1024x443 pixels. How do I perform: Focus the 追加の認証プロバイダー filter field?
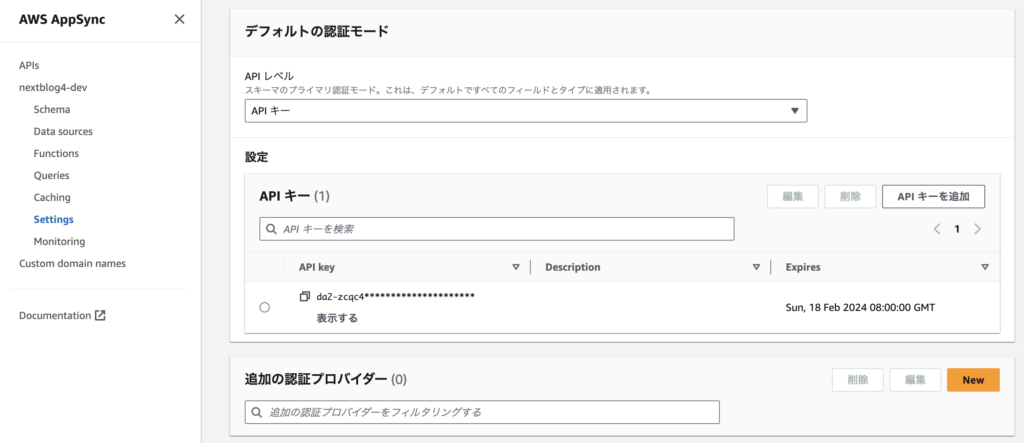click(x=482, y=412)
